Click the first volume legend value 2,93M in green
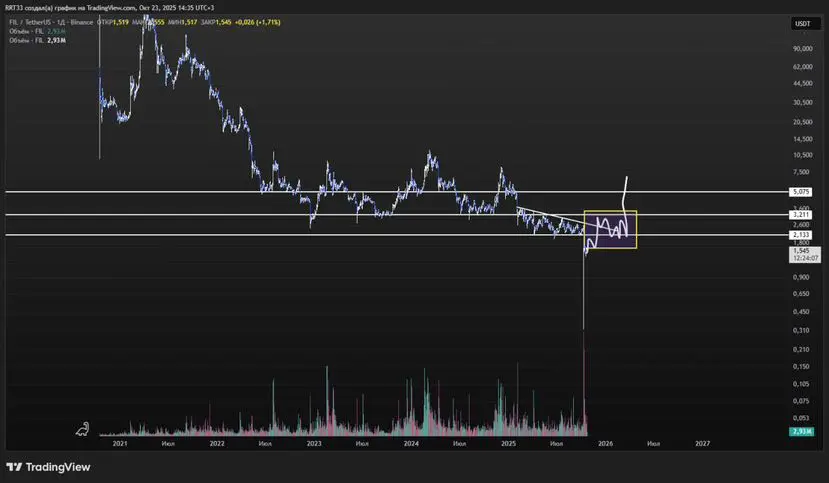Image resolution: width=829 pixels, height=483 pixels. (x=57, y=31)
